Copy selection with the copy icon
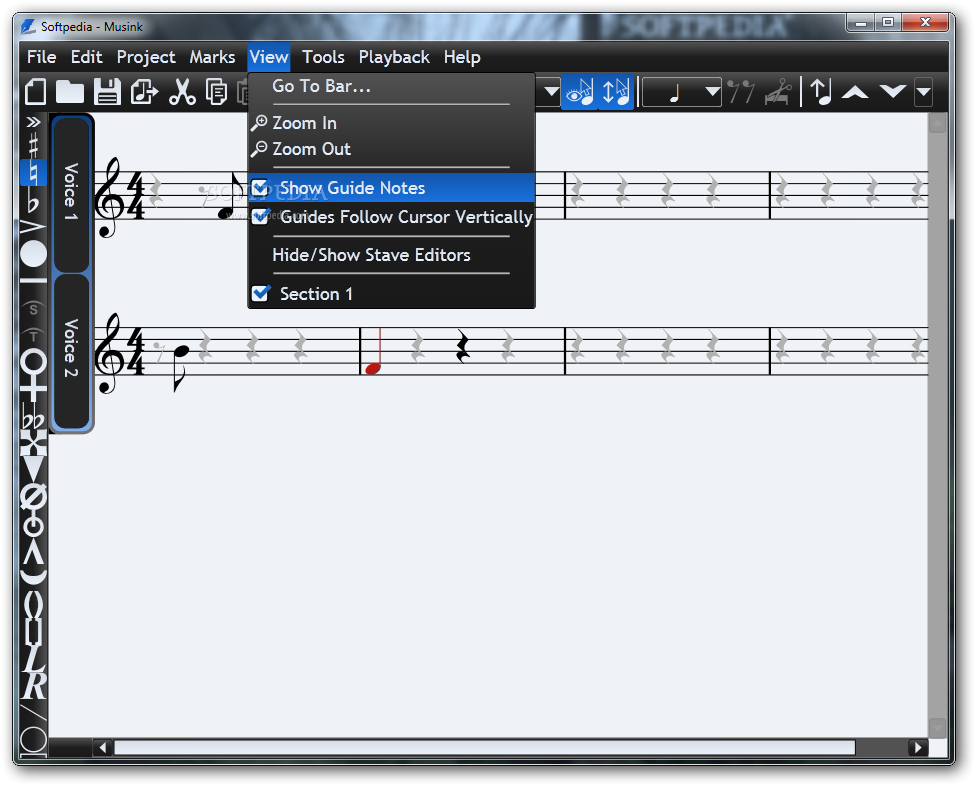This screenshot has width=976, height=786. pyautogui.click(x=217, y=92)
